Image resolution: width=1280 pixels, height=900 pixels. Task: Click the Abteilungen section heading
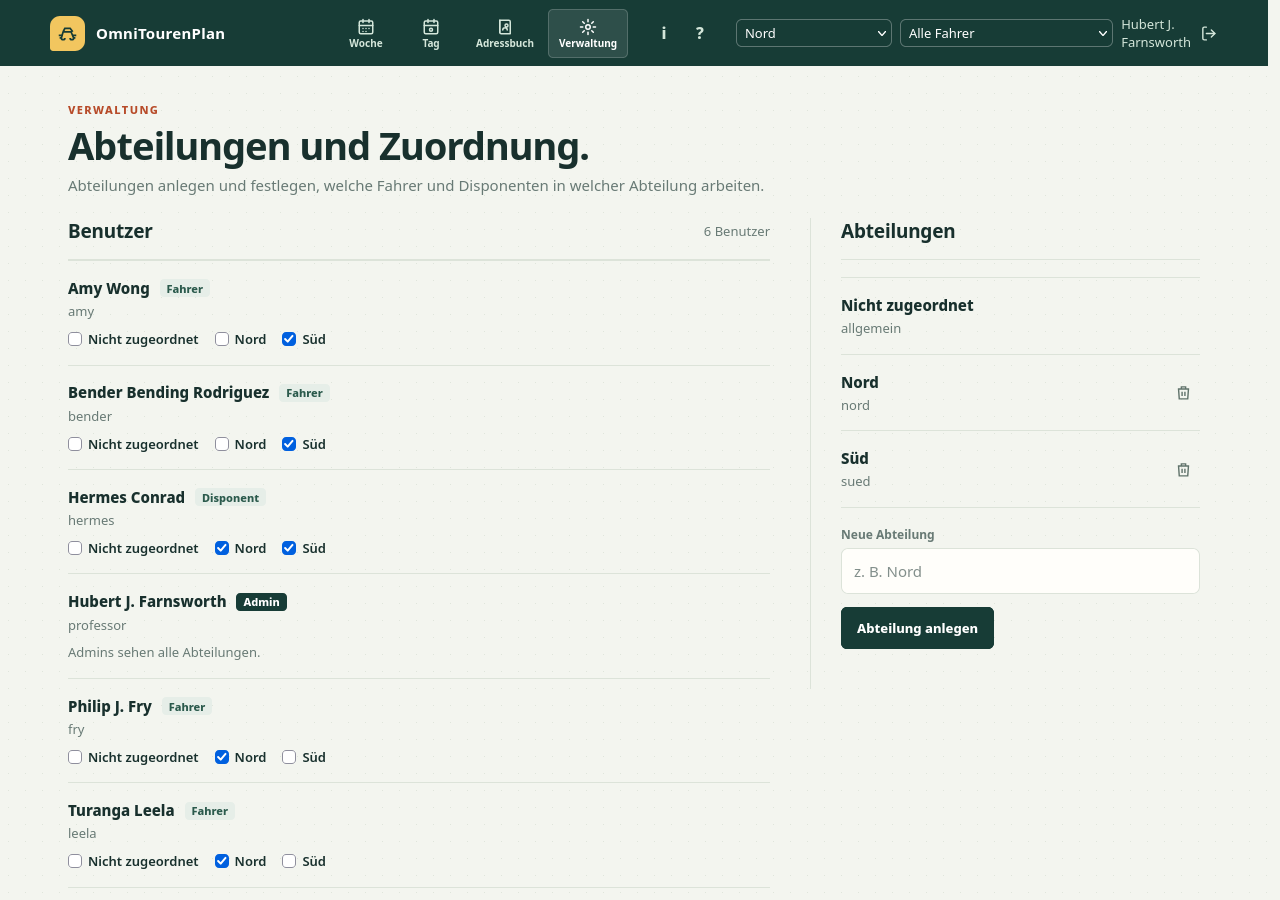tap(898, 231)
